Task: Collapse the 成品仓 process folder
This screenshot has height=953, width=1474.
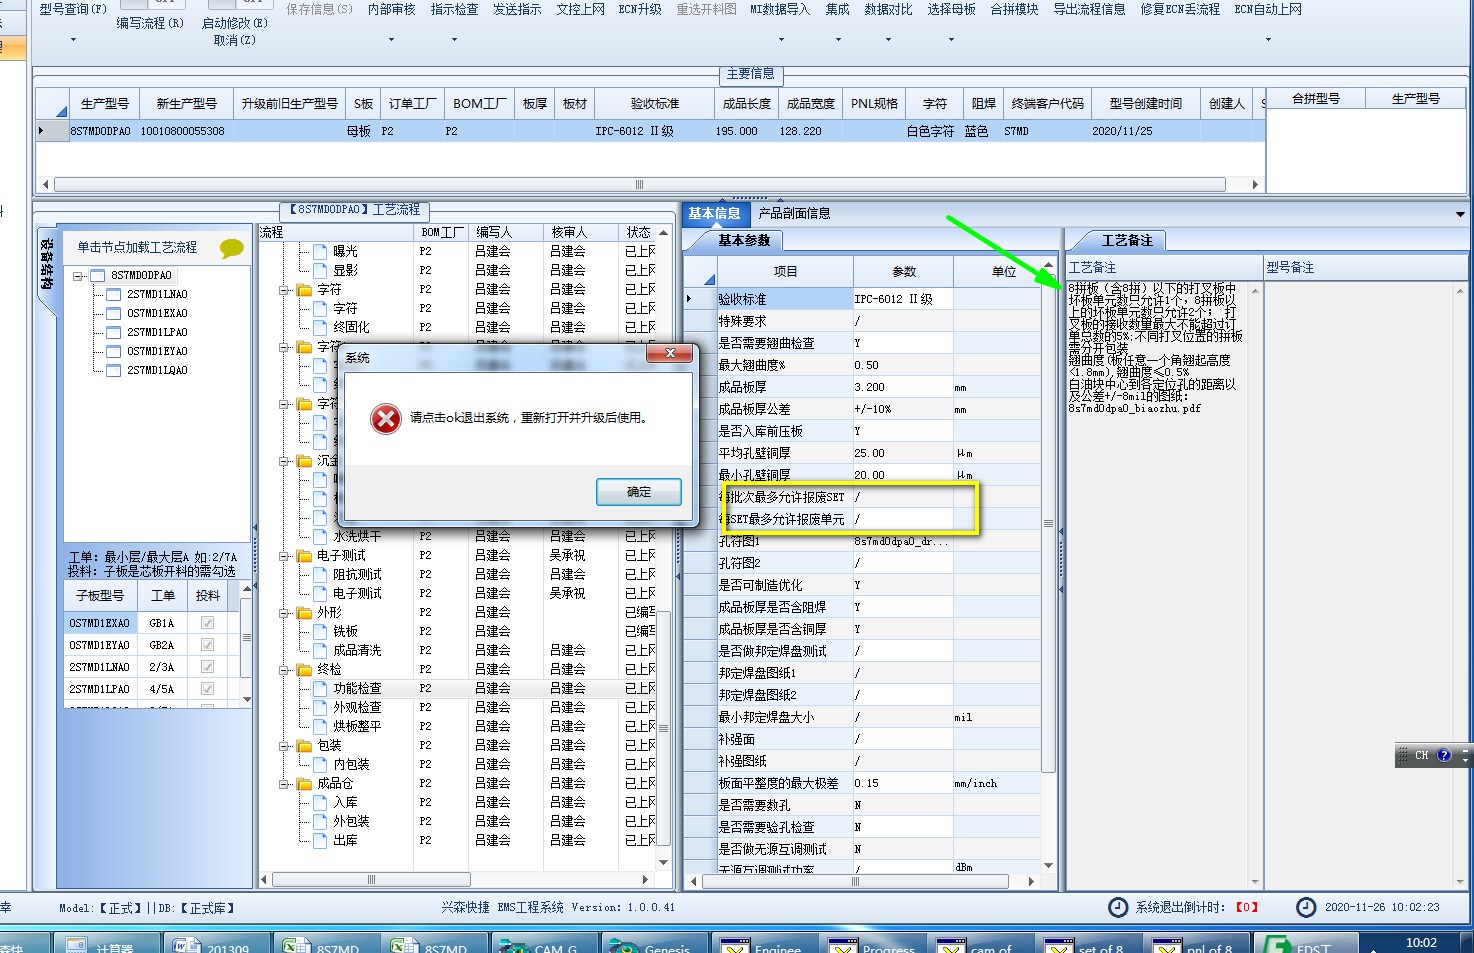Action: [284, 783]
